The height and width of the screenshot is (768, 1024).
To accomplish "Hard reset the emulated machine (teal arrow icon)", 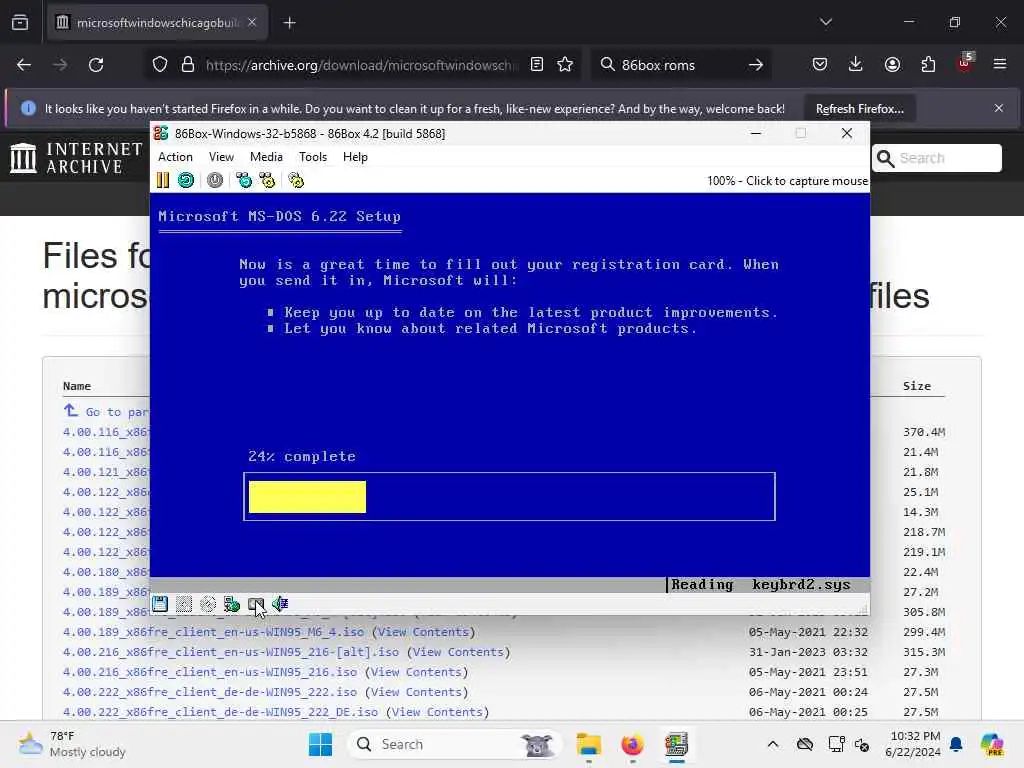I will (x=185, y=180).
